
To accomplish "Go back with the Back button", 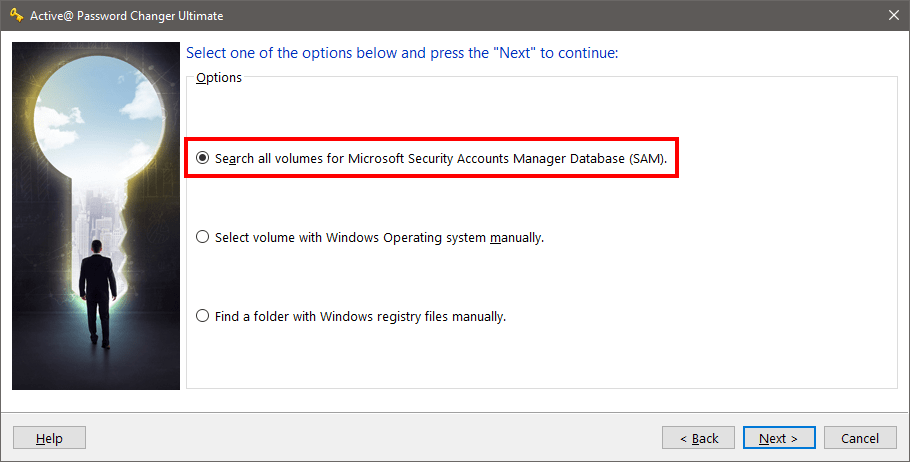I will coord(698,438).
